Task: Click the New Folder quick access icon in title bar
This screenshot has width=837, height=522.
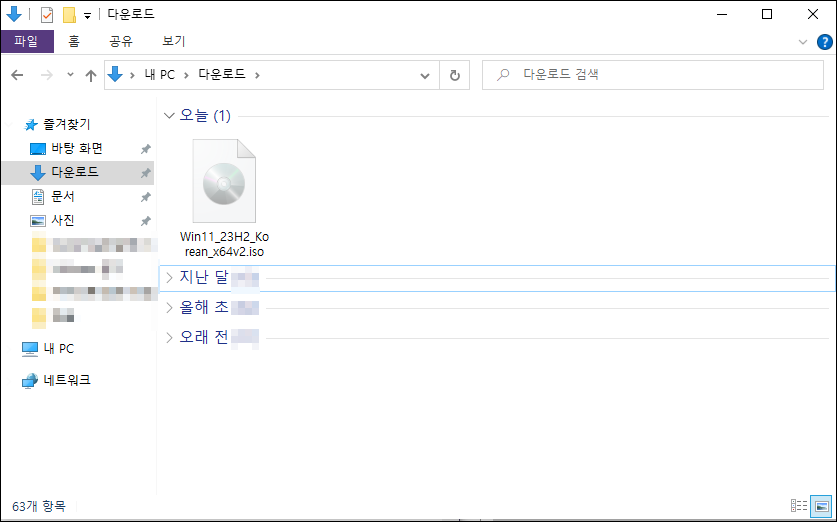Action: click(69, 14)
